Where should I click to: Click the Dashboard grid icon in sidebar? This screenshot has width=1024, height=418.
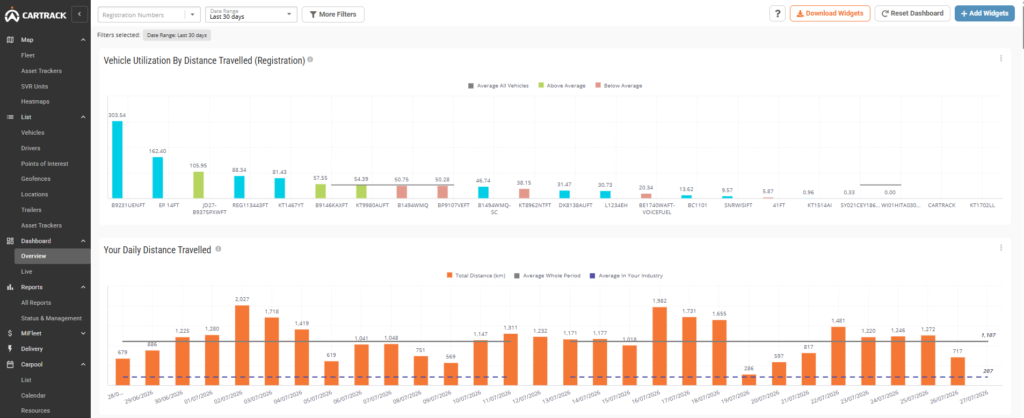[x=10, y=241]
